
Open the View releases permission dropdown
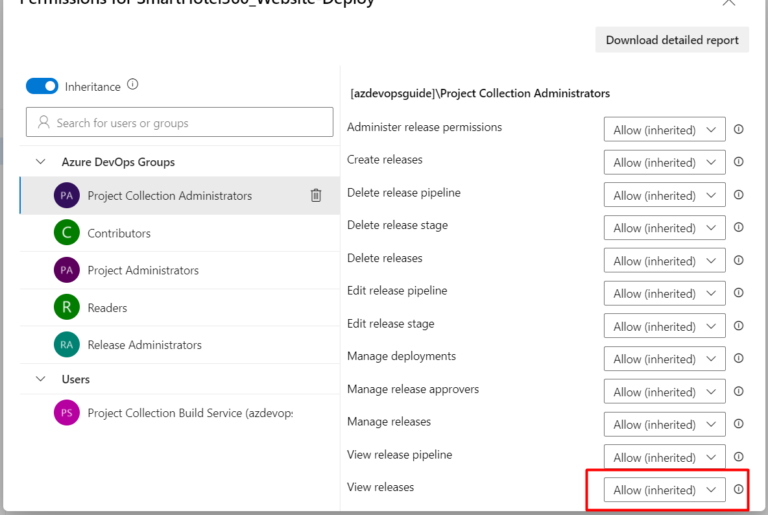click(664, 490)
